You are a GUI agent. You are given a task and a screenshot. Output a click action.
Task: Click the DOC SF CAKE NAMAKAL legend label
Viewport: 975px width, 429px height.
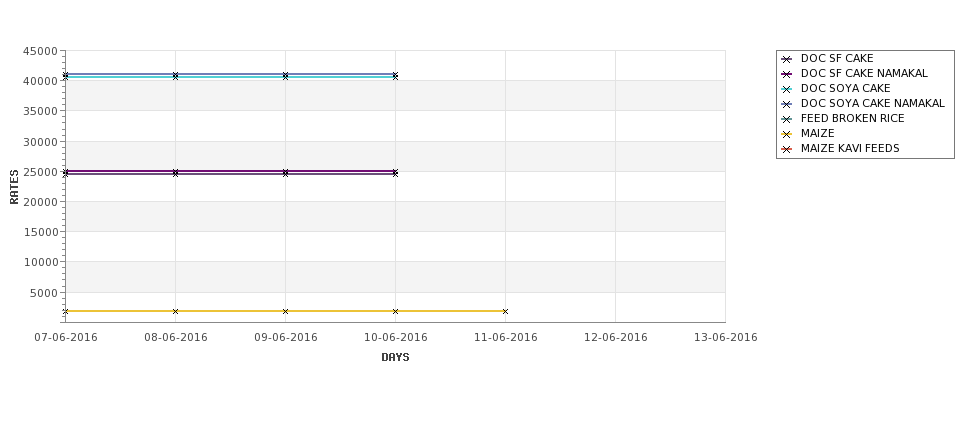tap(864, 73)
